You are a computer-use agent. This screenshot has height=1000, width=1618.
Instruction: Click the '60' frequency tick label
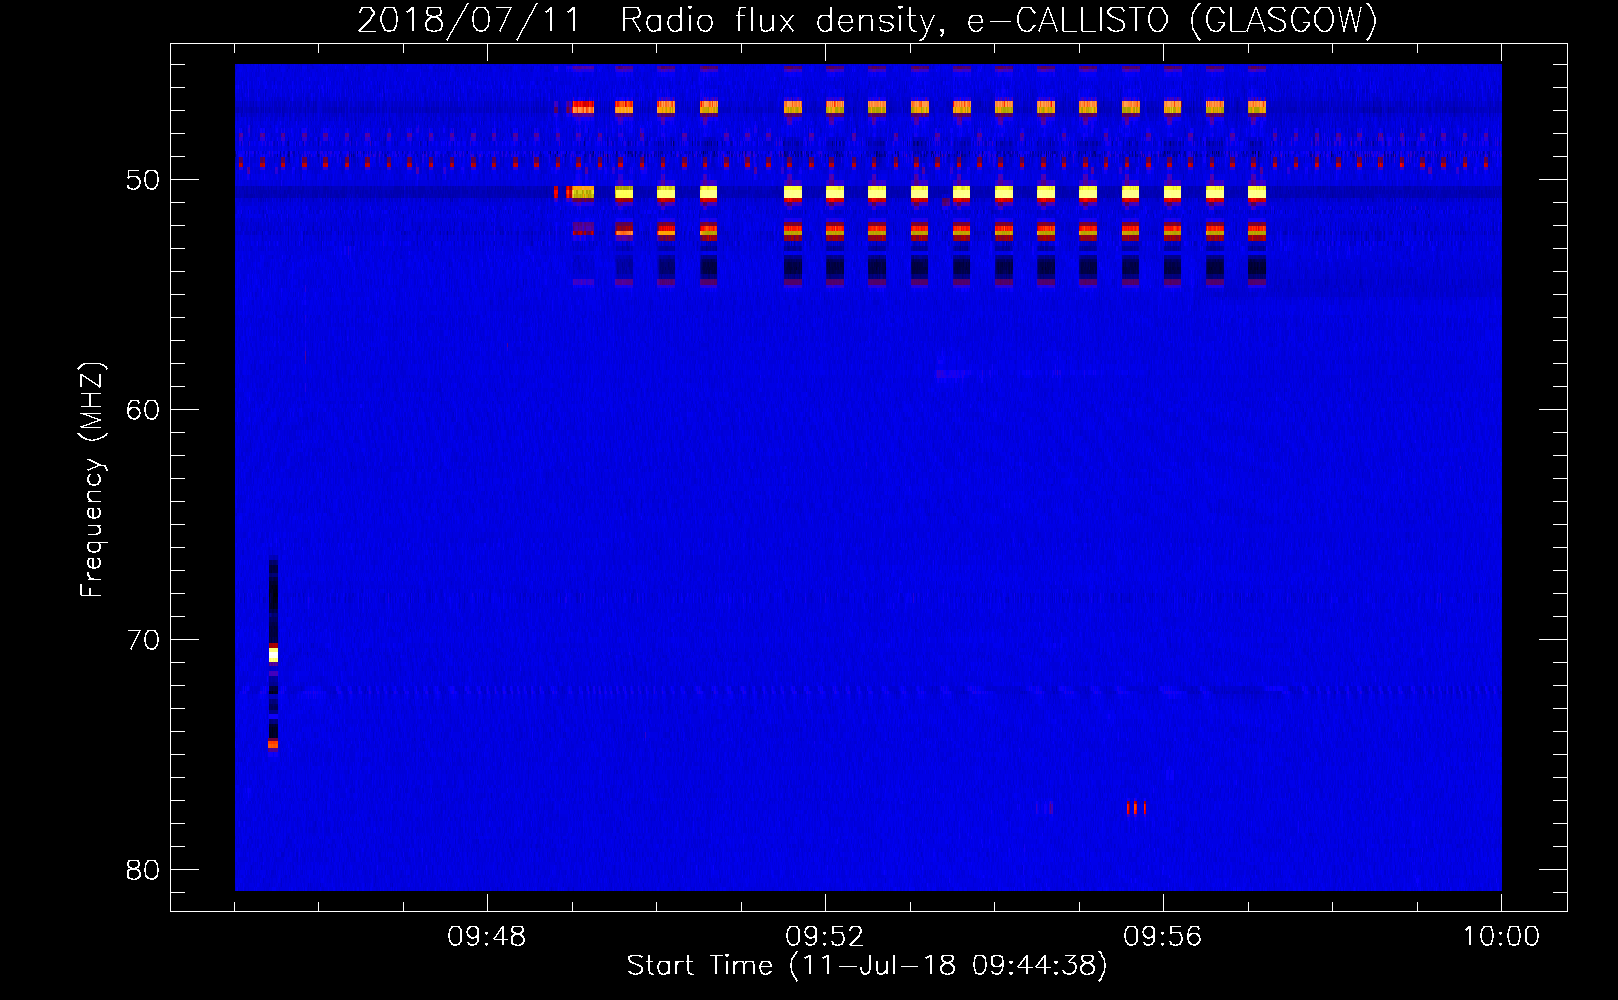click(143, 410)
